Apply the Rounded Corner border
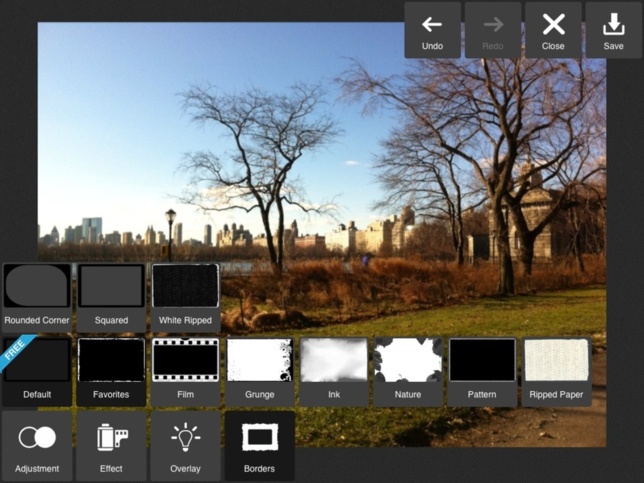Image resolution: width=644 pixels, height=483 pixels. pyautogui.click(x=37, y=297)
